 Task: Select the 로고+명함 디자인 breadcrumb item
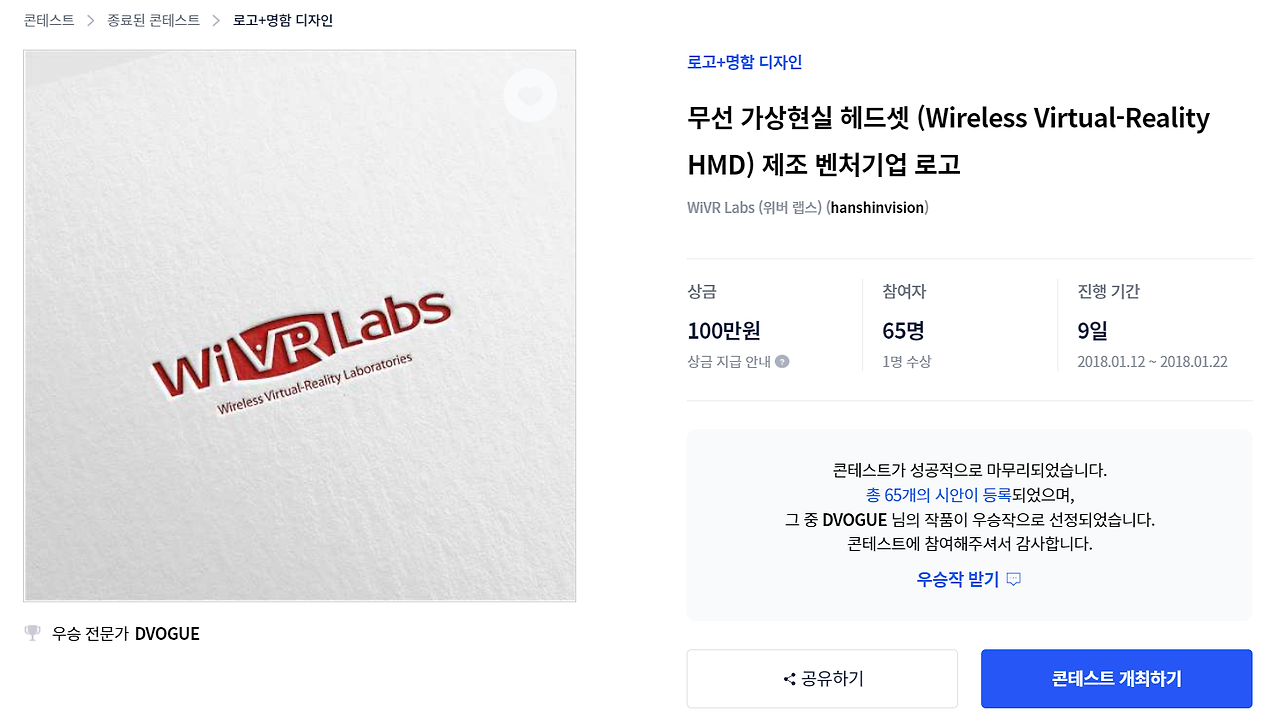(x=283, y=20)
